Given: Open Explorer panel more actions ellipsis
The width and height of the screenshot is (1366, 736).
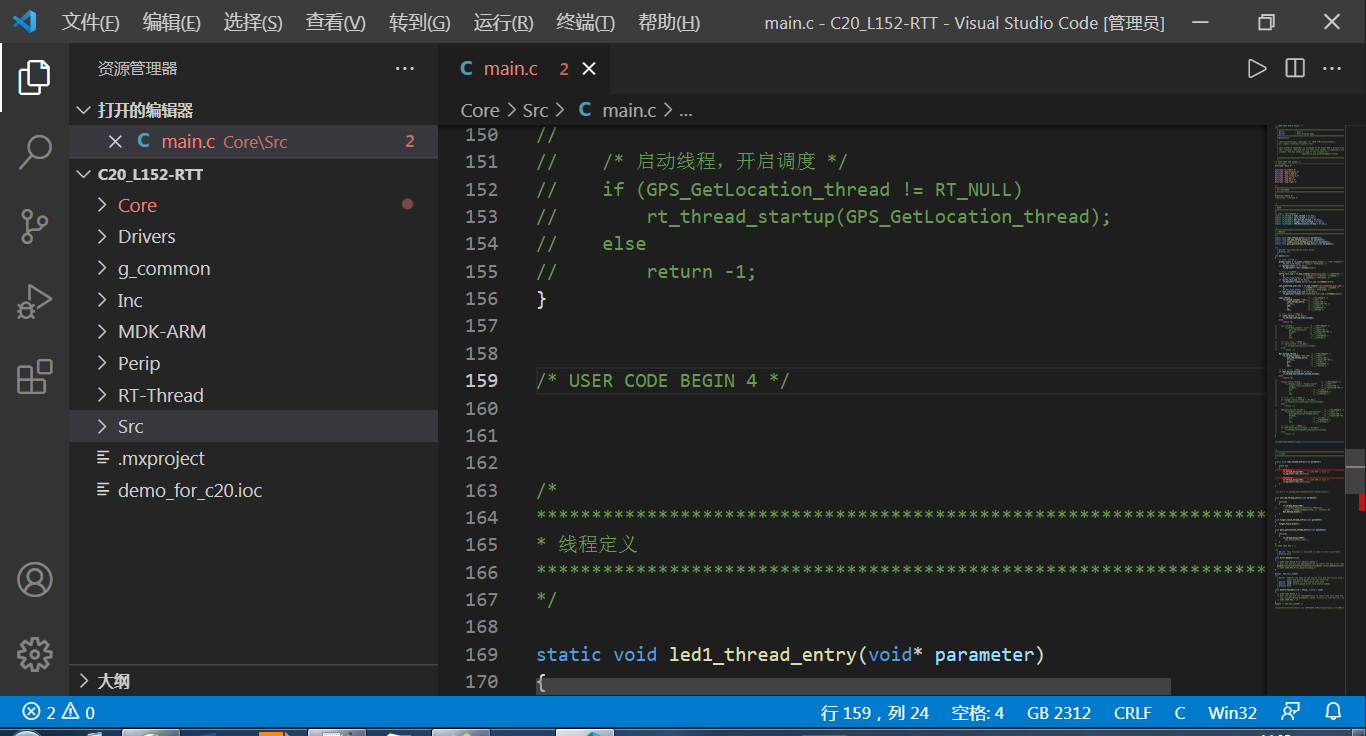Looking at the screenshot, I should 405,69.
